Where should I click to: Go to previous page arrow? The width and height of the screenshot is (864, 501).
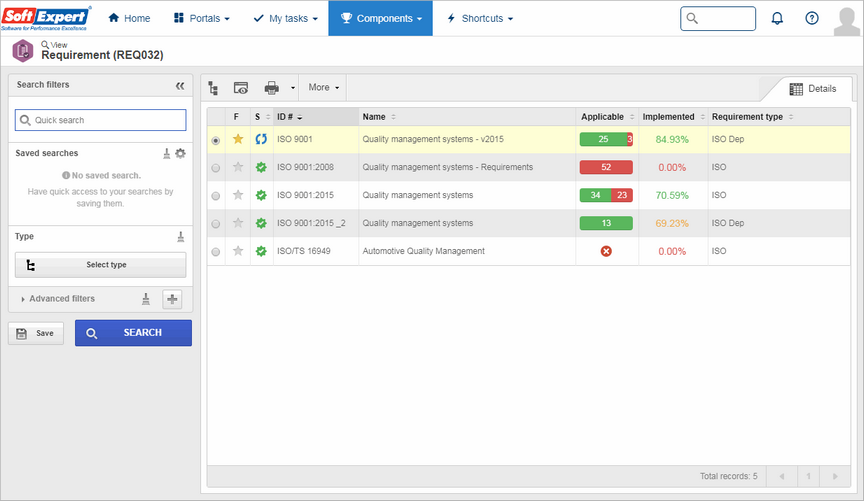[782, 476]
